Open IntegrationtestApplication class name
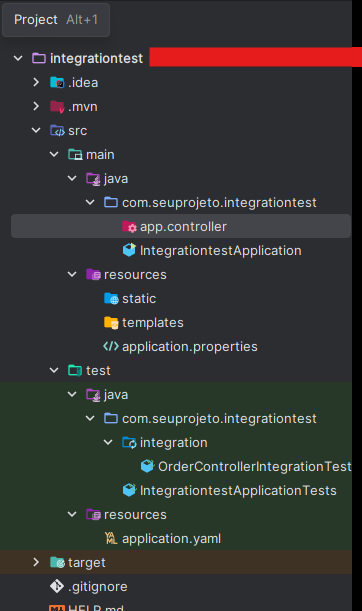This screenshot has height=611, width=362. coord(221,251)
